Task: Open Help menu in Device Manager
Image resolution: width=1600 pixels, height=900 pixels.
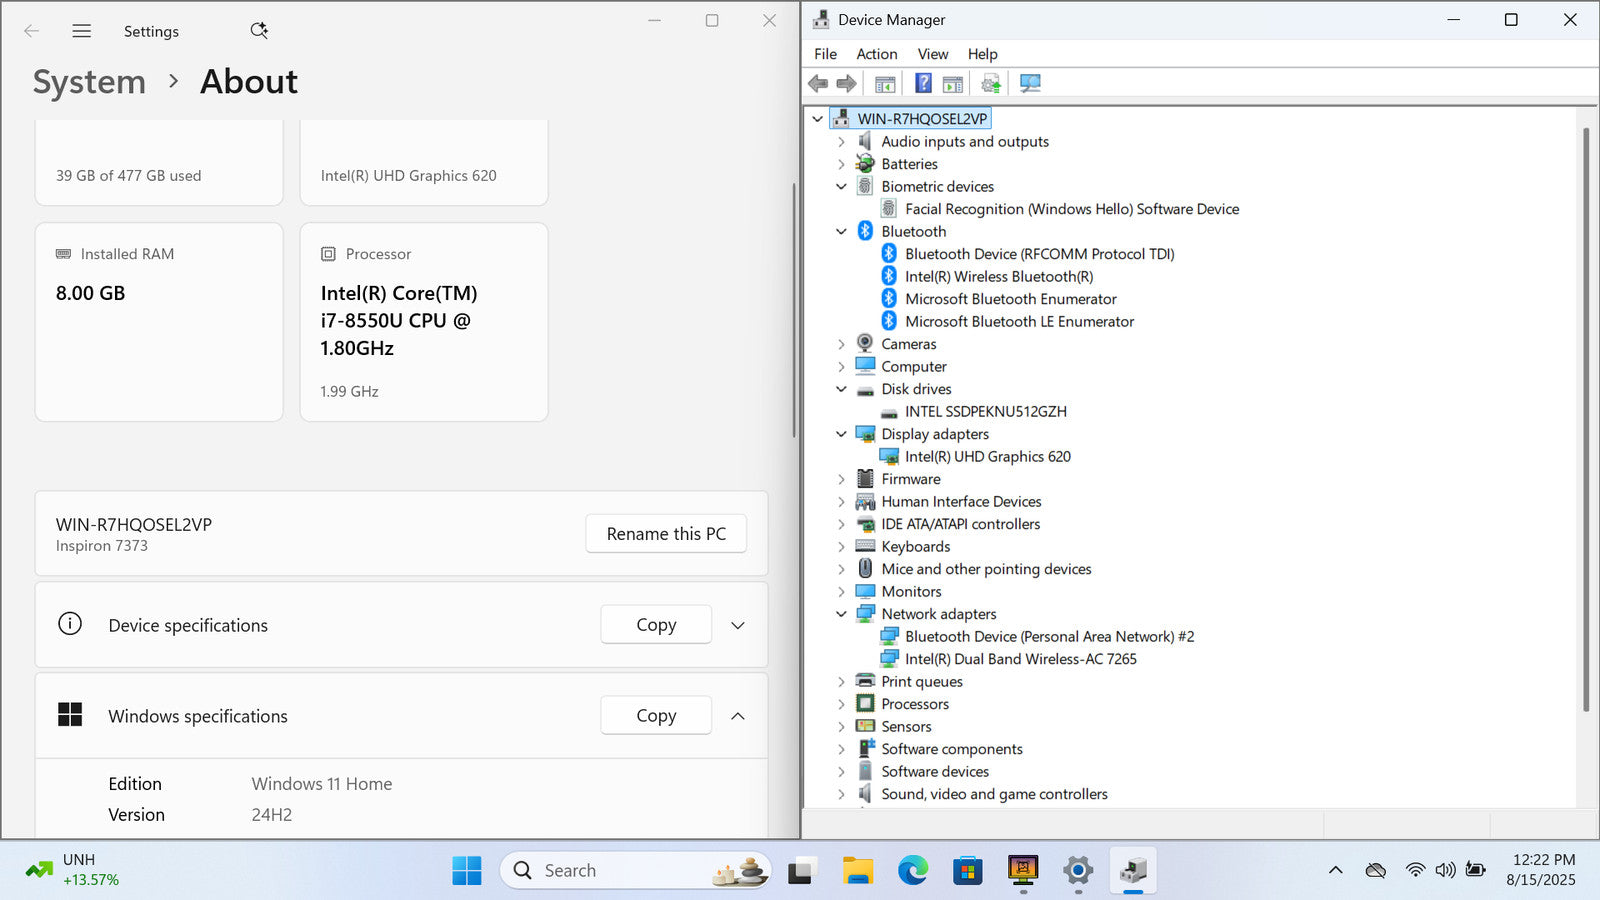Action: pyautogui.click(x=982, y=54)
